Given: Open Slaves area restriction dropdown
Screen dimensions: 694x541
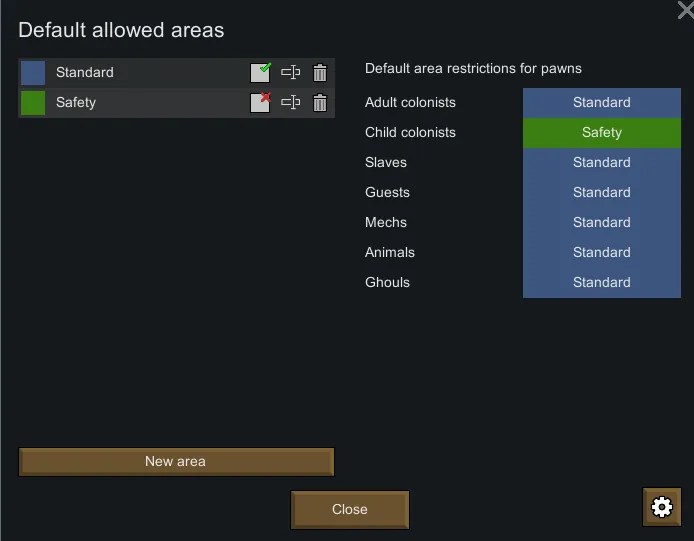Looking at the screenshot, I should coord(601,163).
